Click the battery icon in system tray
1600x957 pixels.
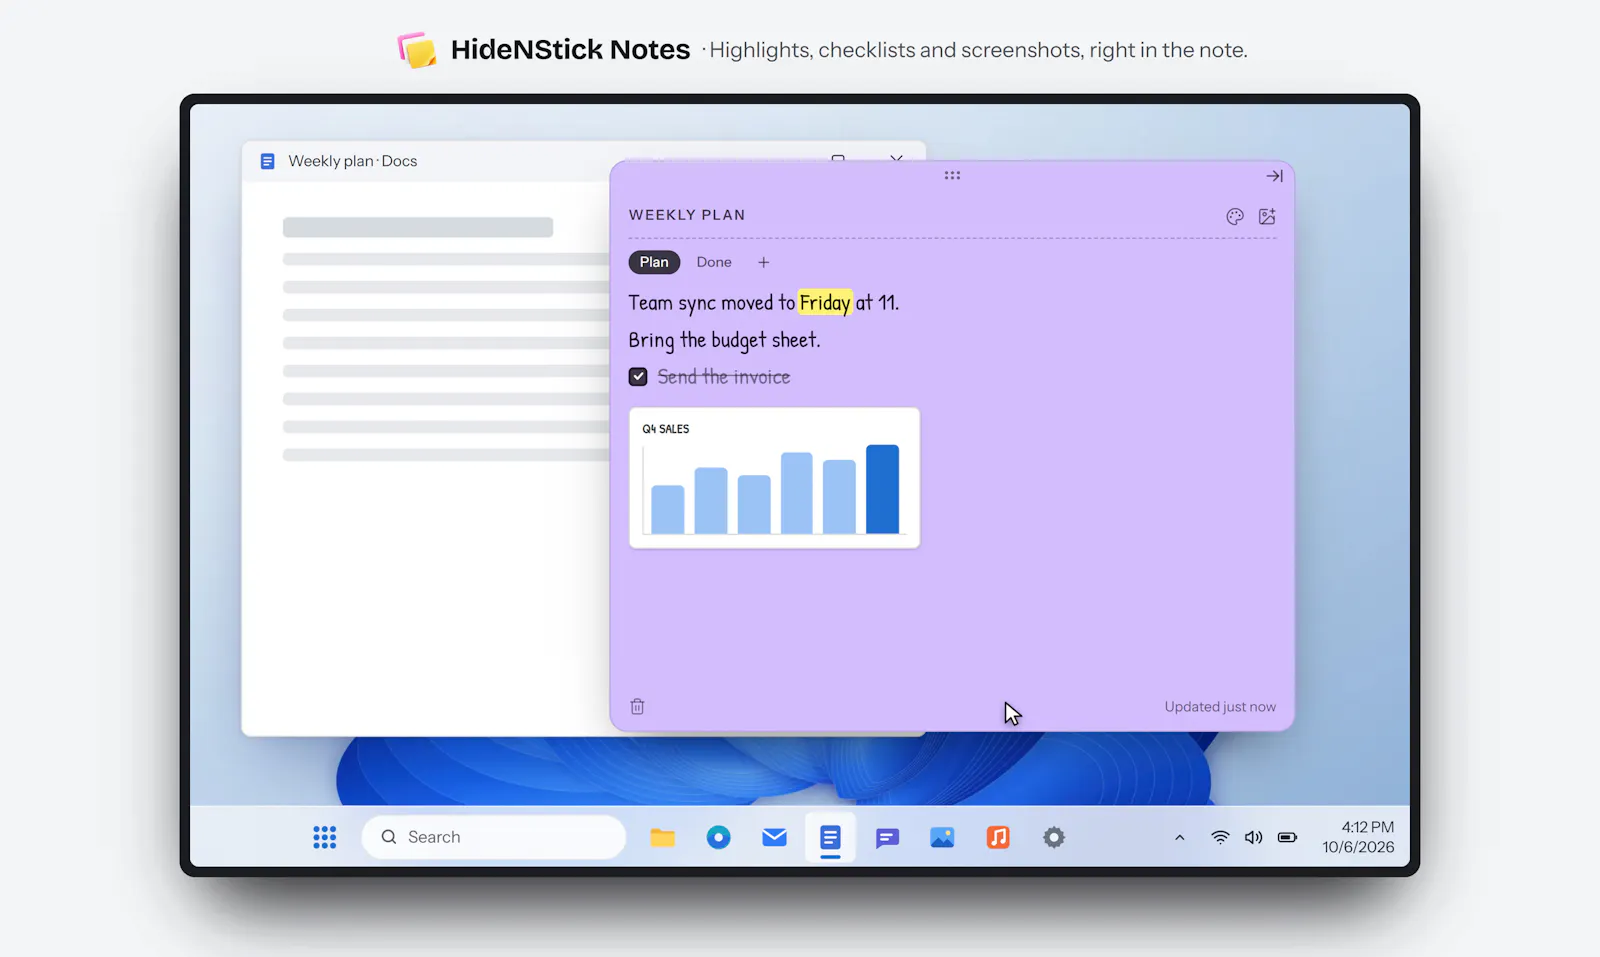pos(1287,837)
